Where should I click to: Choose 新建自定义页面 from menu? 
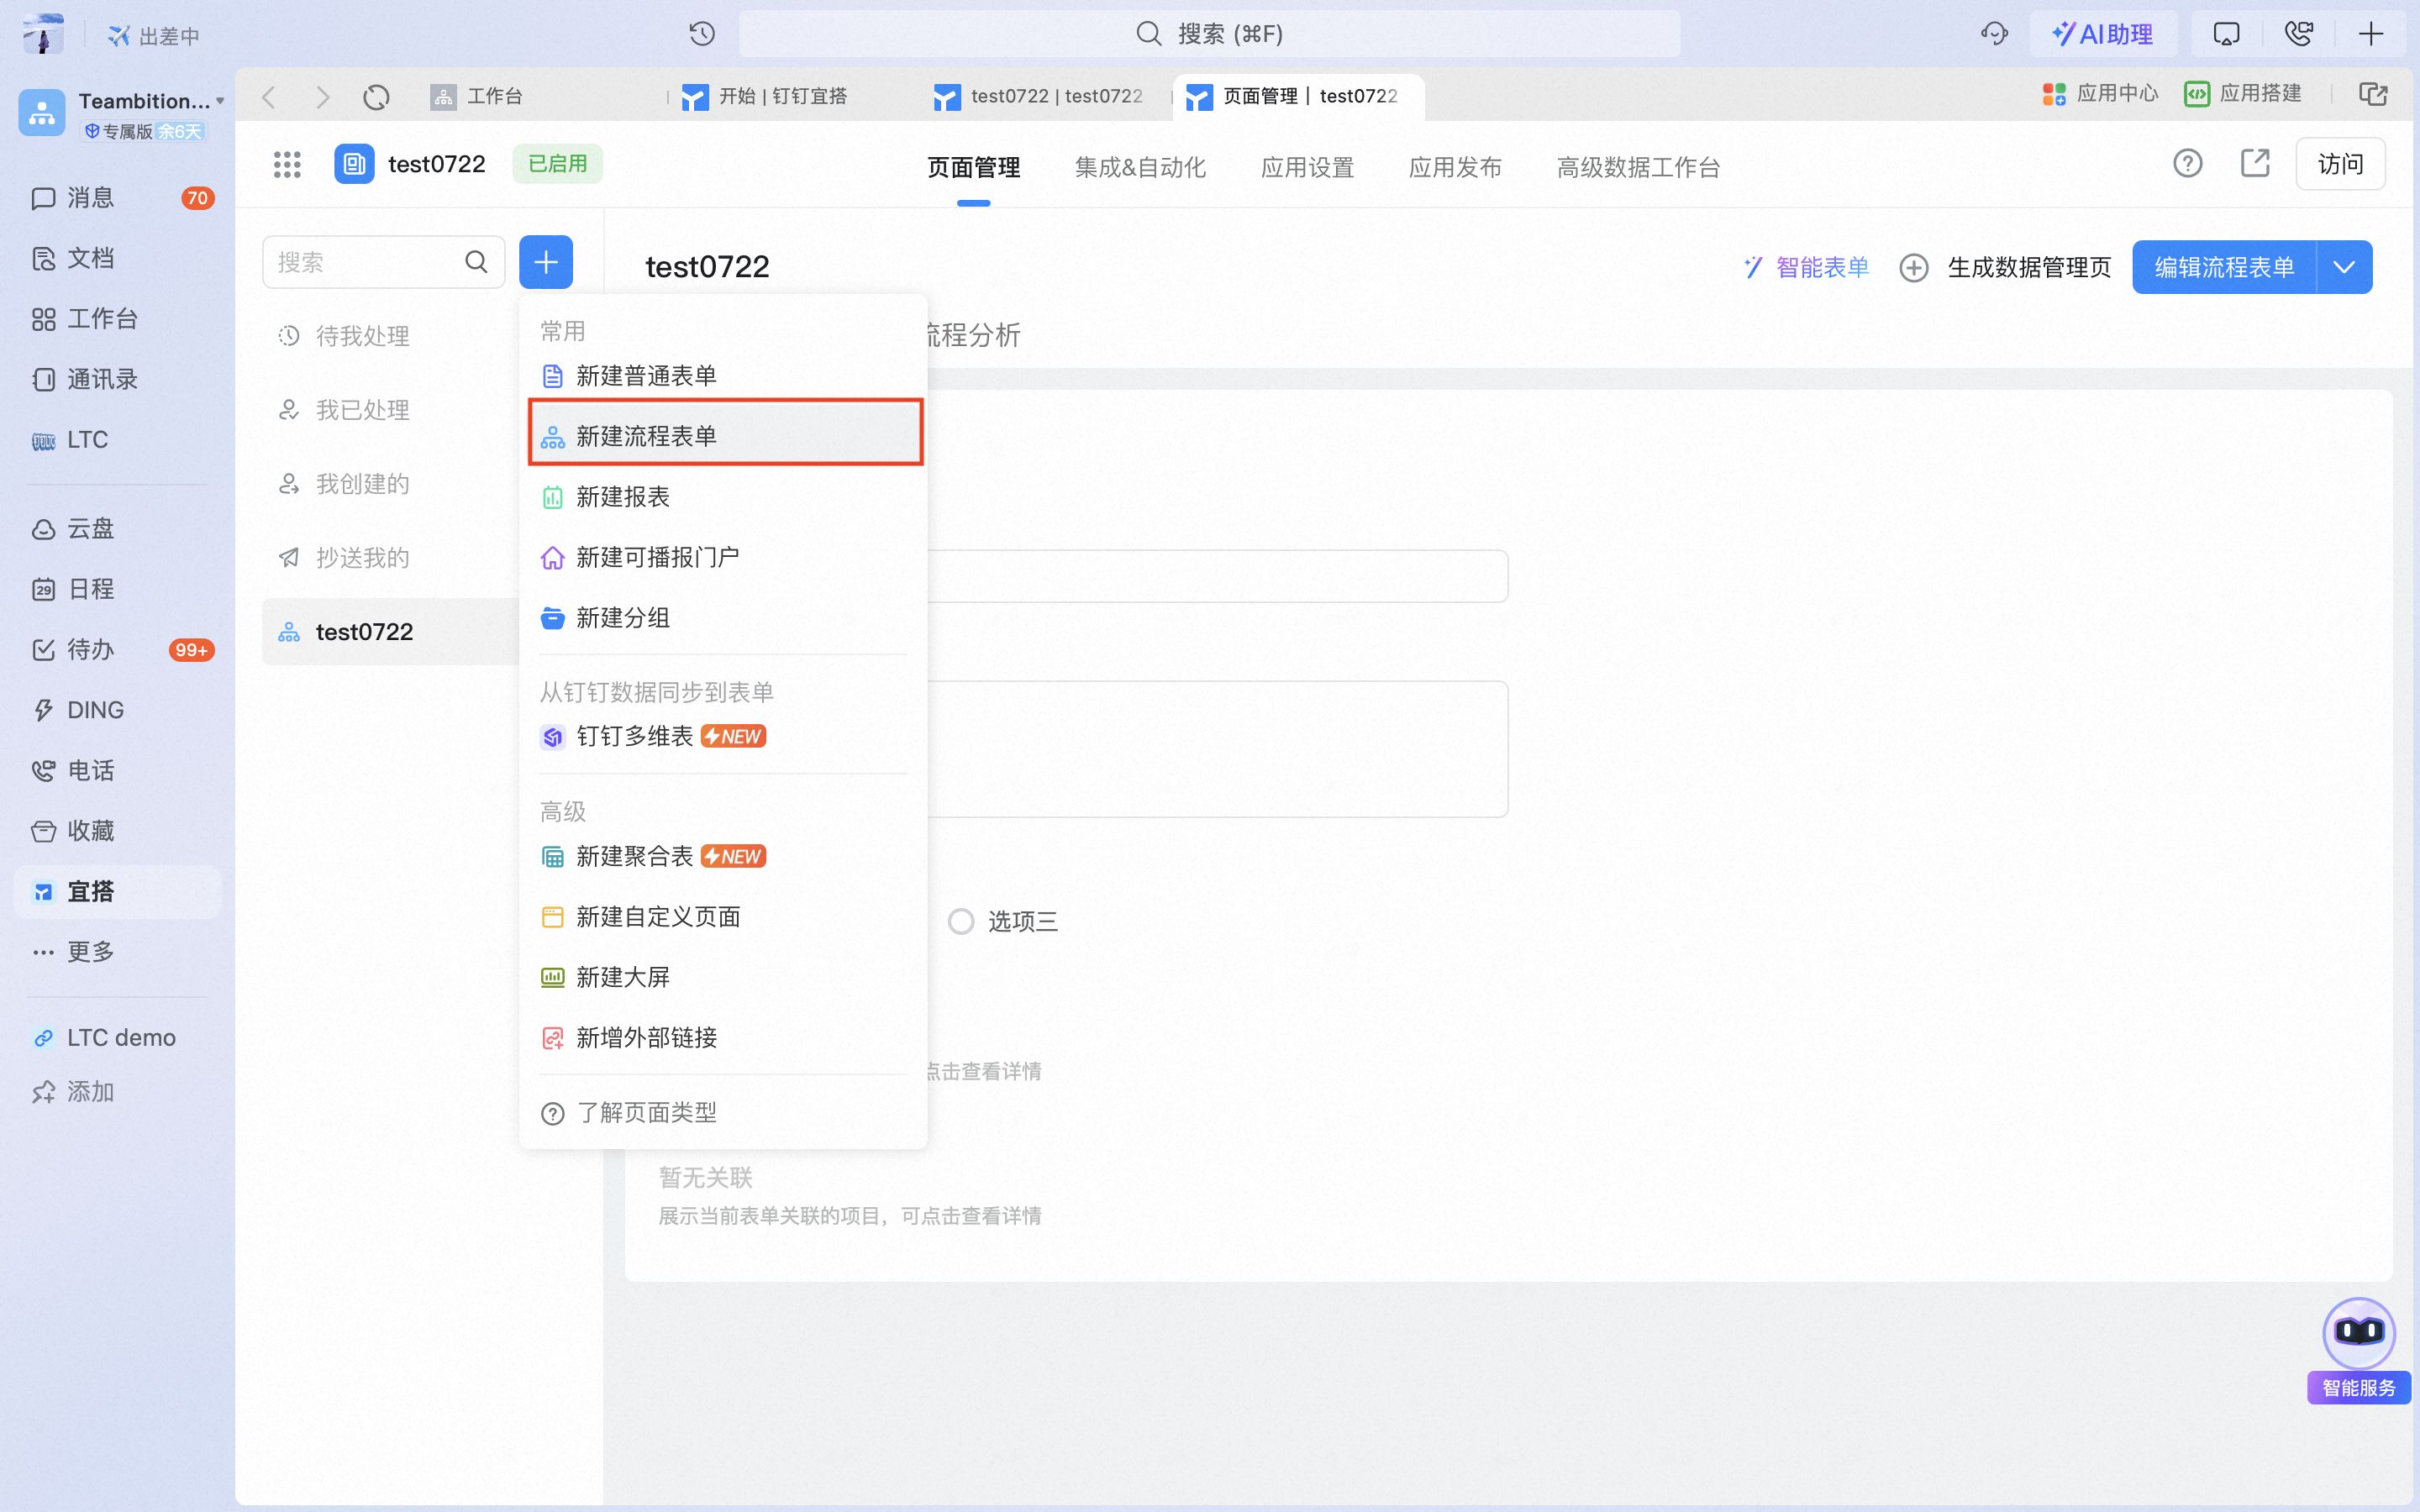point(724,917)
